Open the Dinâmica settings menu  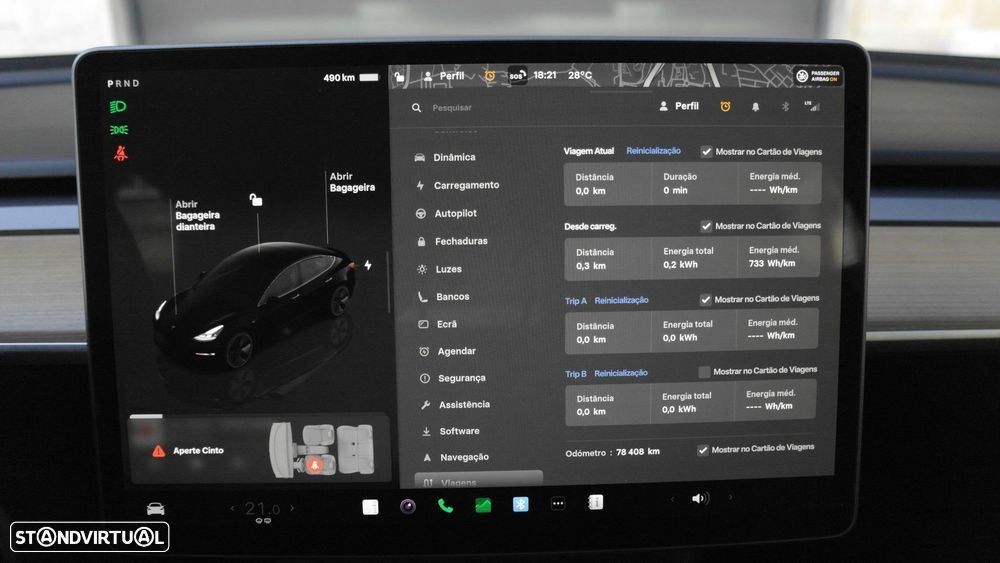pyautogui.click(x=445, y=157)
